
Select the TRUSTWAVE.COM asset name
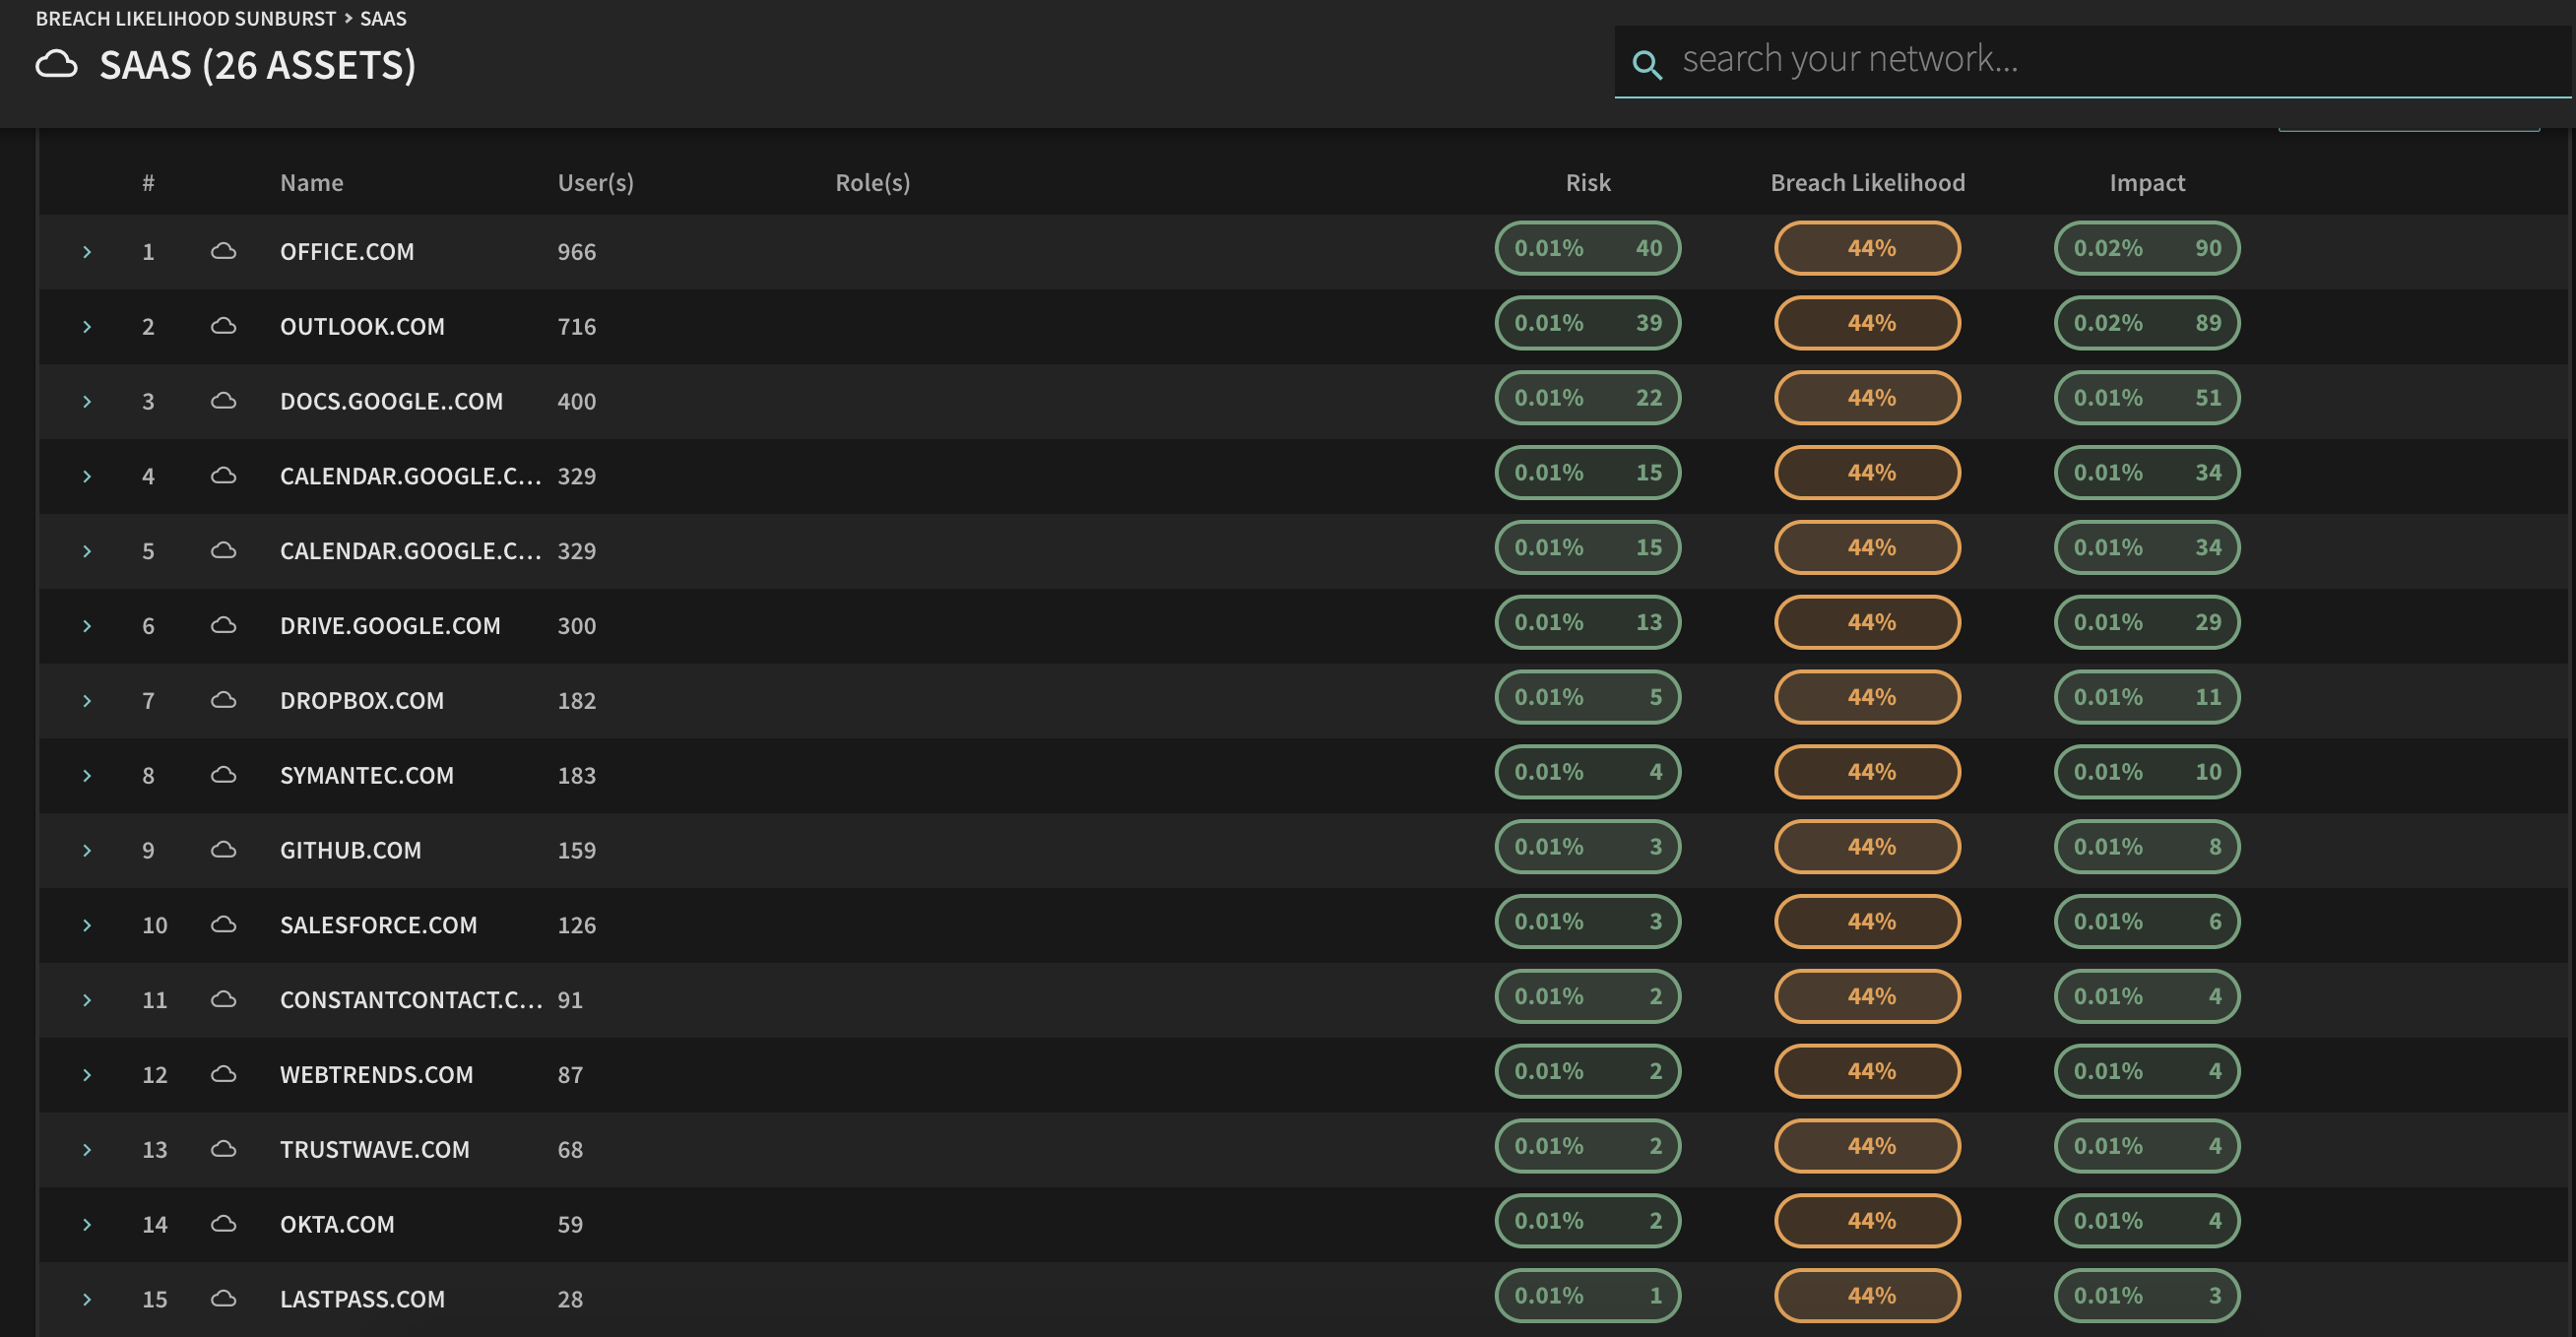[x=374, y=1150]
